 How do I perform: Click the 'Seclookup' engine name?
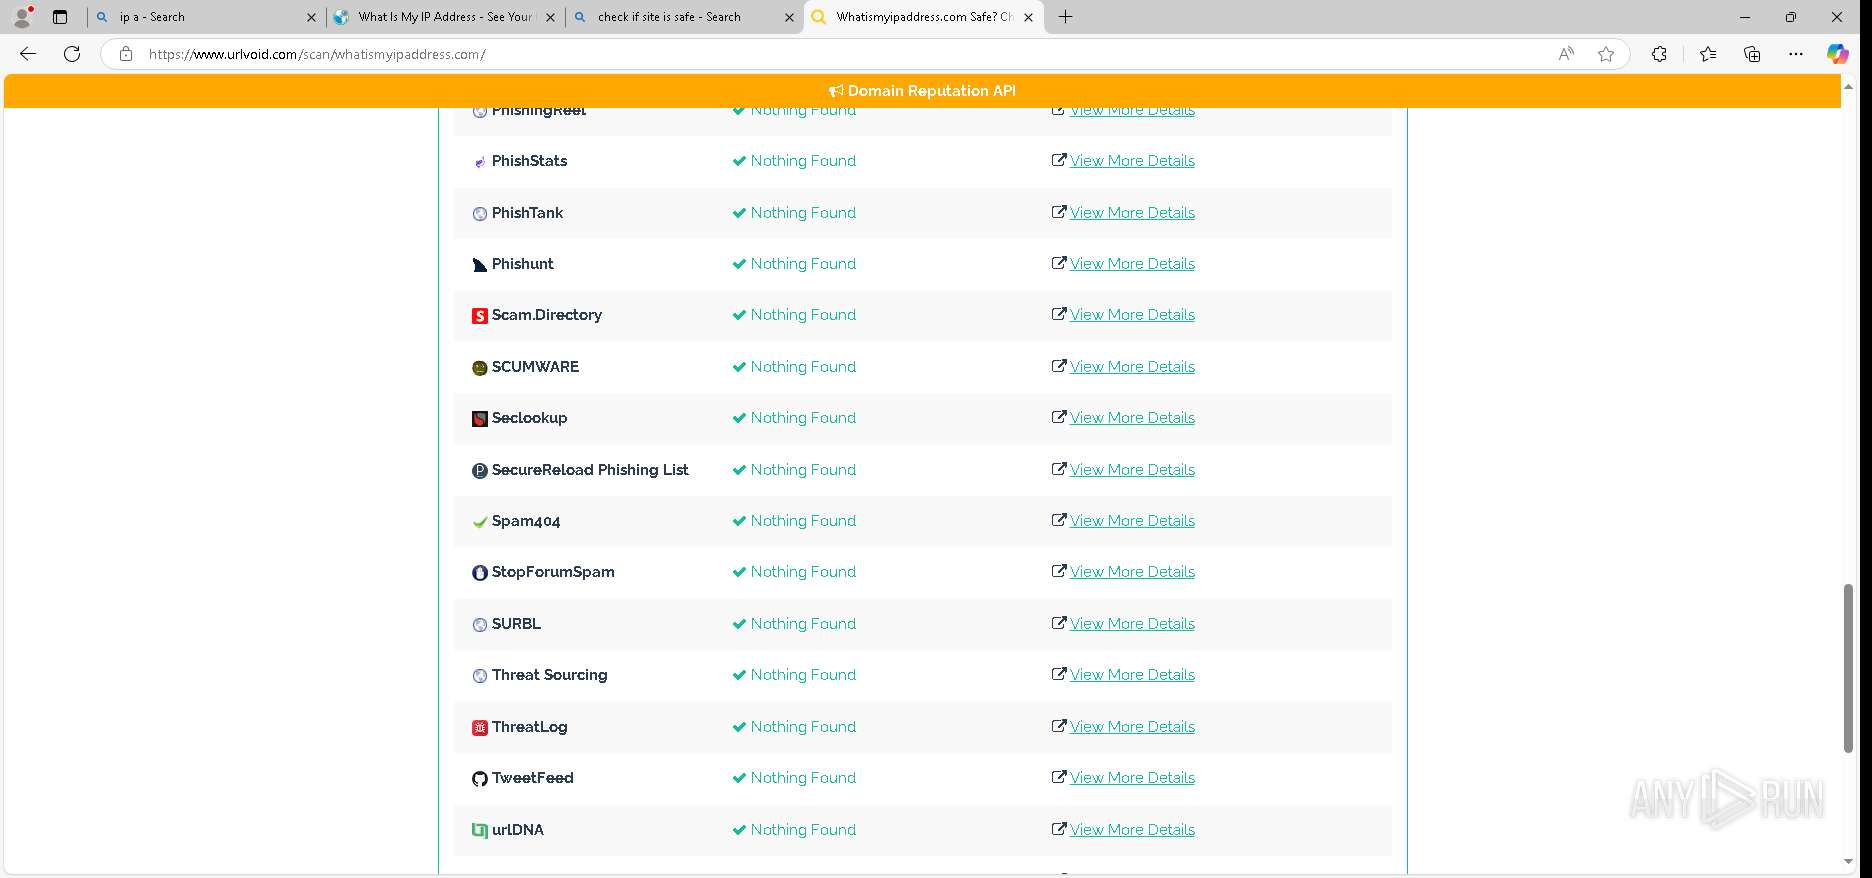529,418
